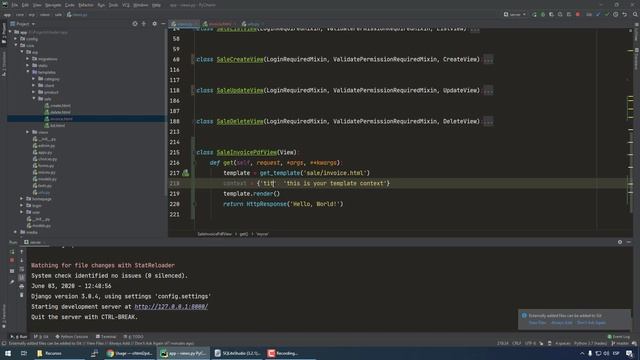The width and height of the screenshot is (640, 360).
Task: Click the SaleDeleteView class name
Action: (240, 122)
